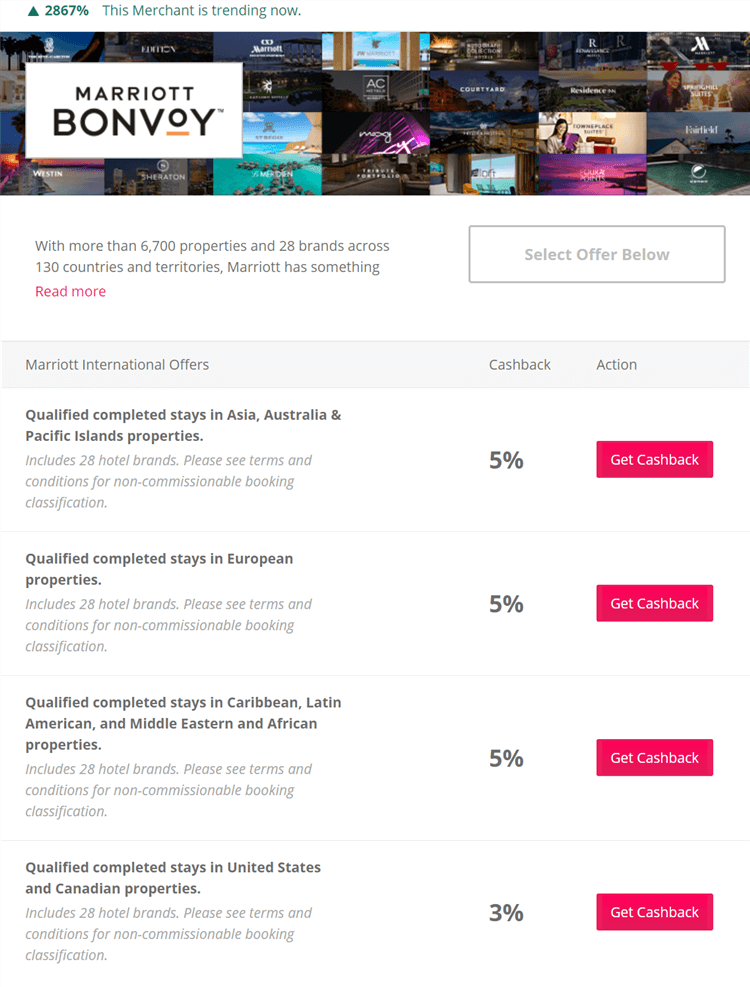Screen dimensions: 750x987
Task: Click the Marriott International Offers column header
Action: point(117,364)
